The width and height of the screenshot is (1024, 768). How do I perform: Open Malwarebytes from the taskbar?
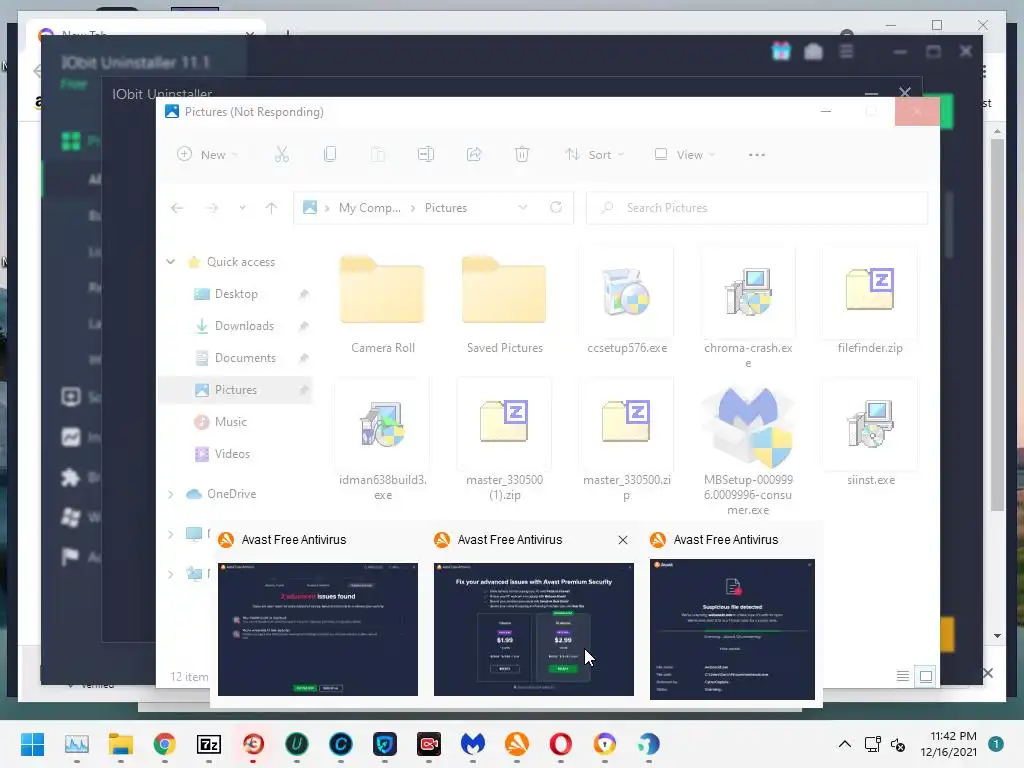pos(473,744)
